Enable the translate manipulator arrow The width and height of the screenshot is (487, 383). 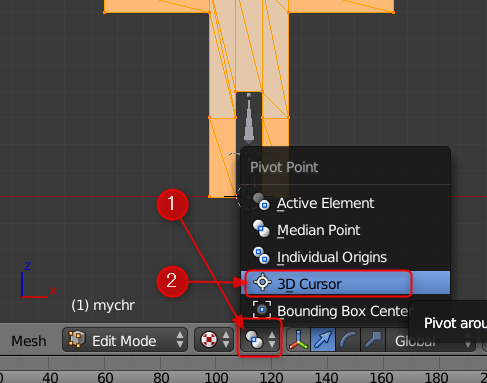point(323,340)
